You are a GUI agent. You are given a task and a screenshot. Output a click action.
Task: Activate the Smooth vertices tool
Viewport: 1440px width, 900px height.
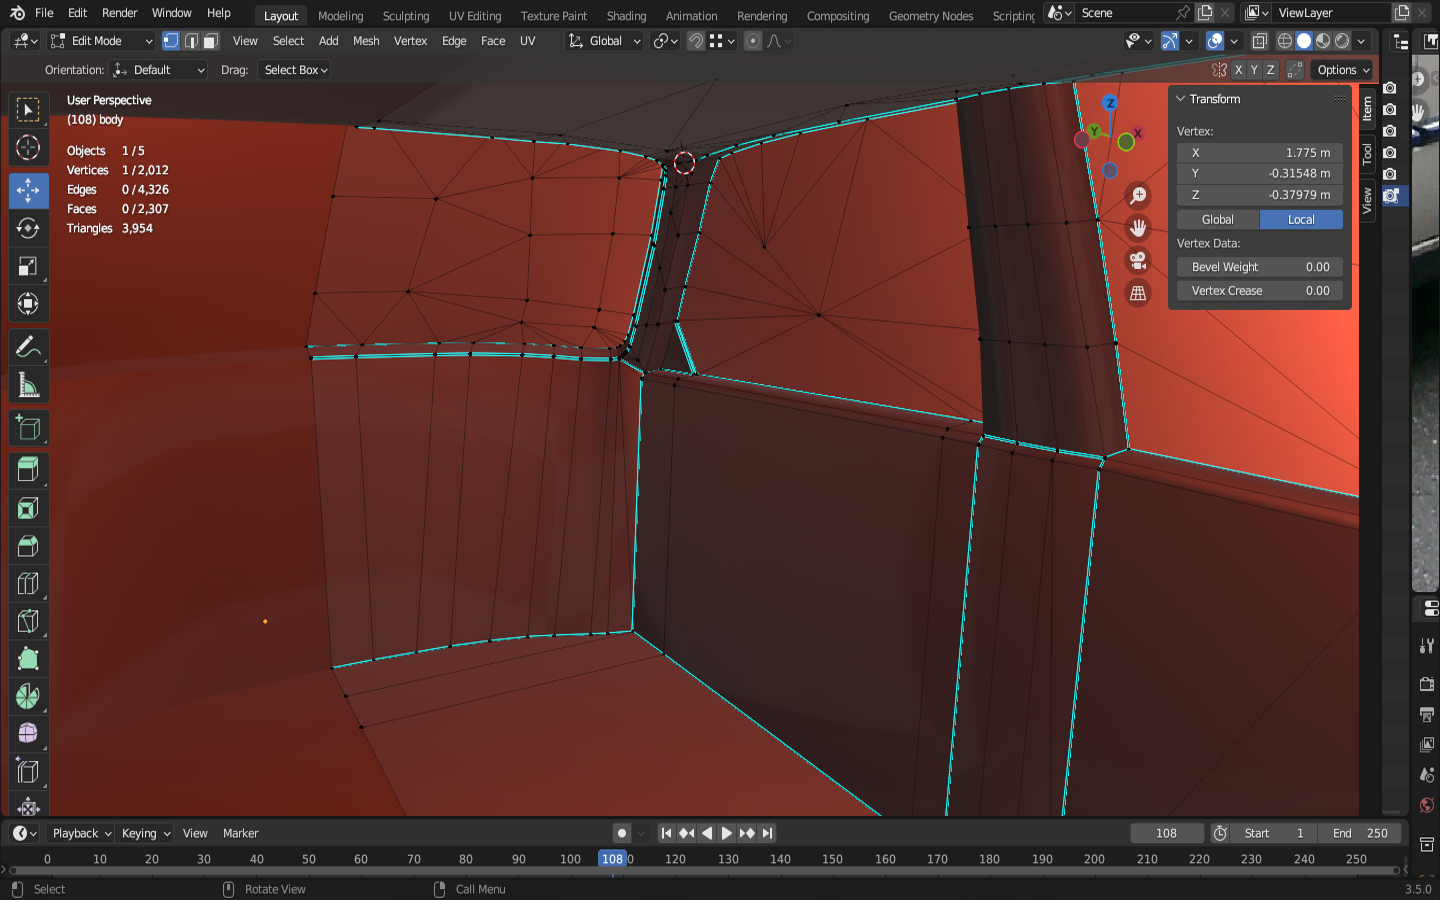point(28,735)
